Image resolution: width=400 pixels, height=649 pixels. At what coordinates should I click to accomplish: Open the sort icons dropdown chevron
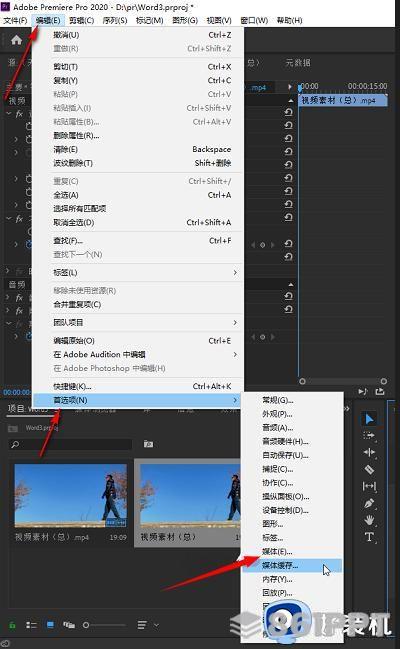pyautogui.click(x=156, y=625)
